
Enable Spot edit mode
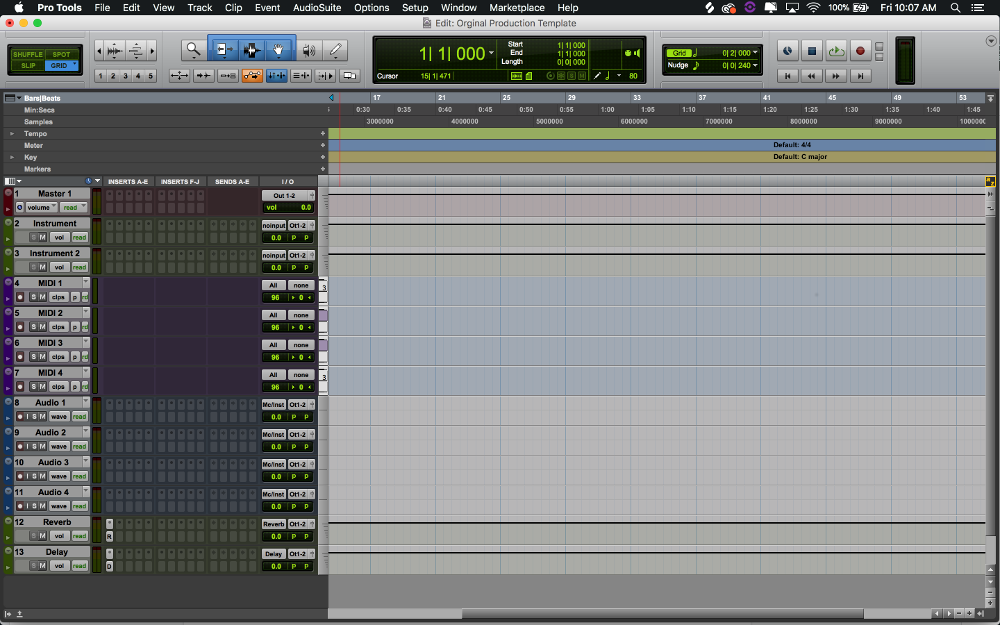click(x=62, y=54)
